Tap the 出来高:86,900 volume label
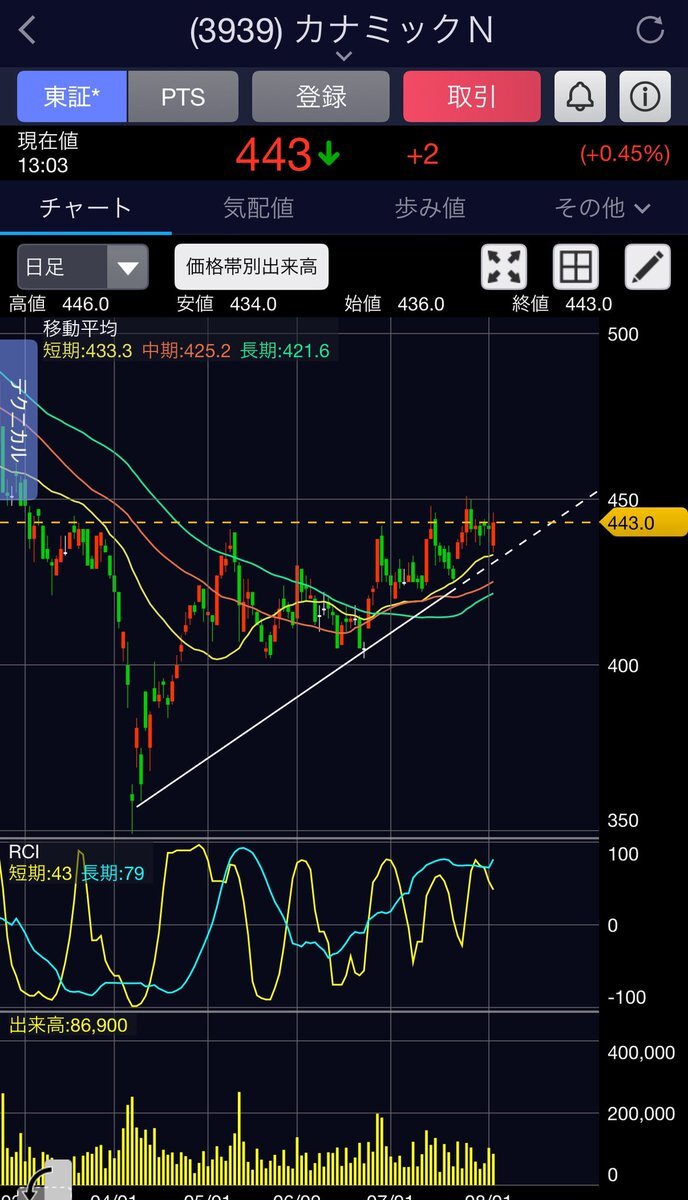 click(x=68, y=1026)
